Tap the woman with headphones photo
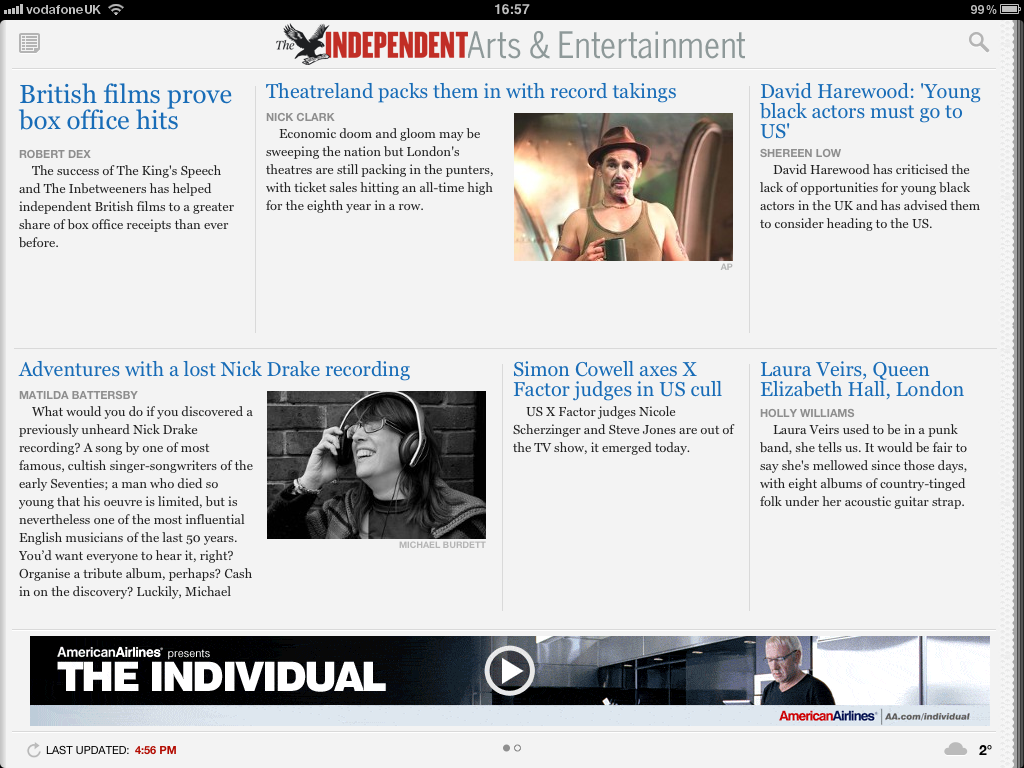 [x=376, y=465]
